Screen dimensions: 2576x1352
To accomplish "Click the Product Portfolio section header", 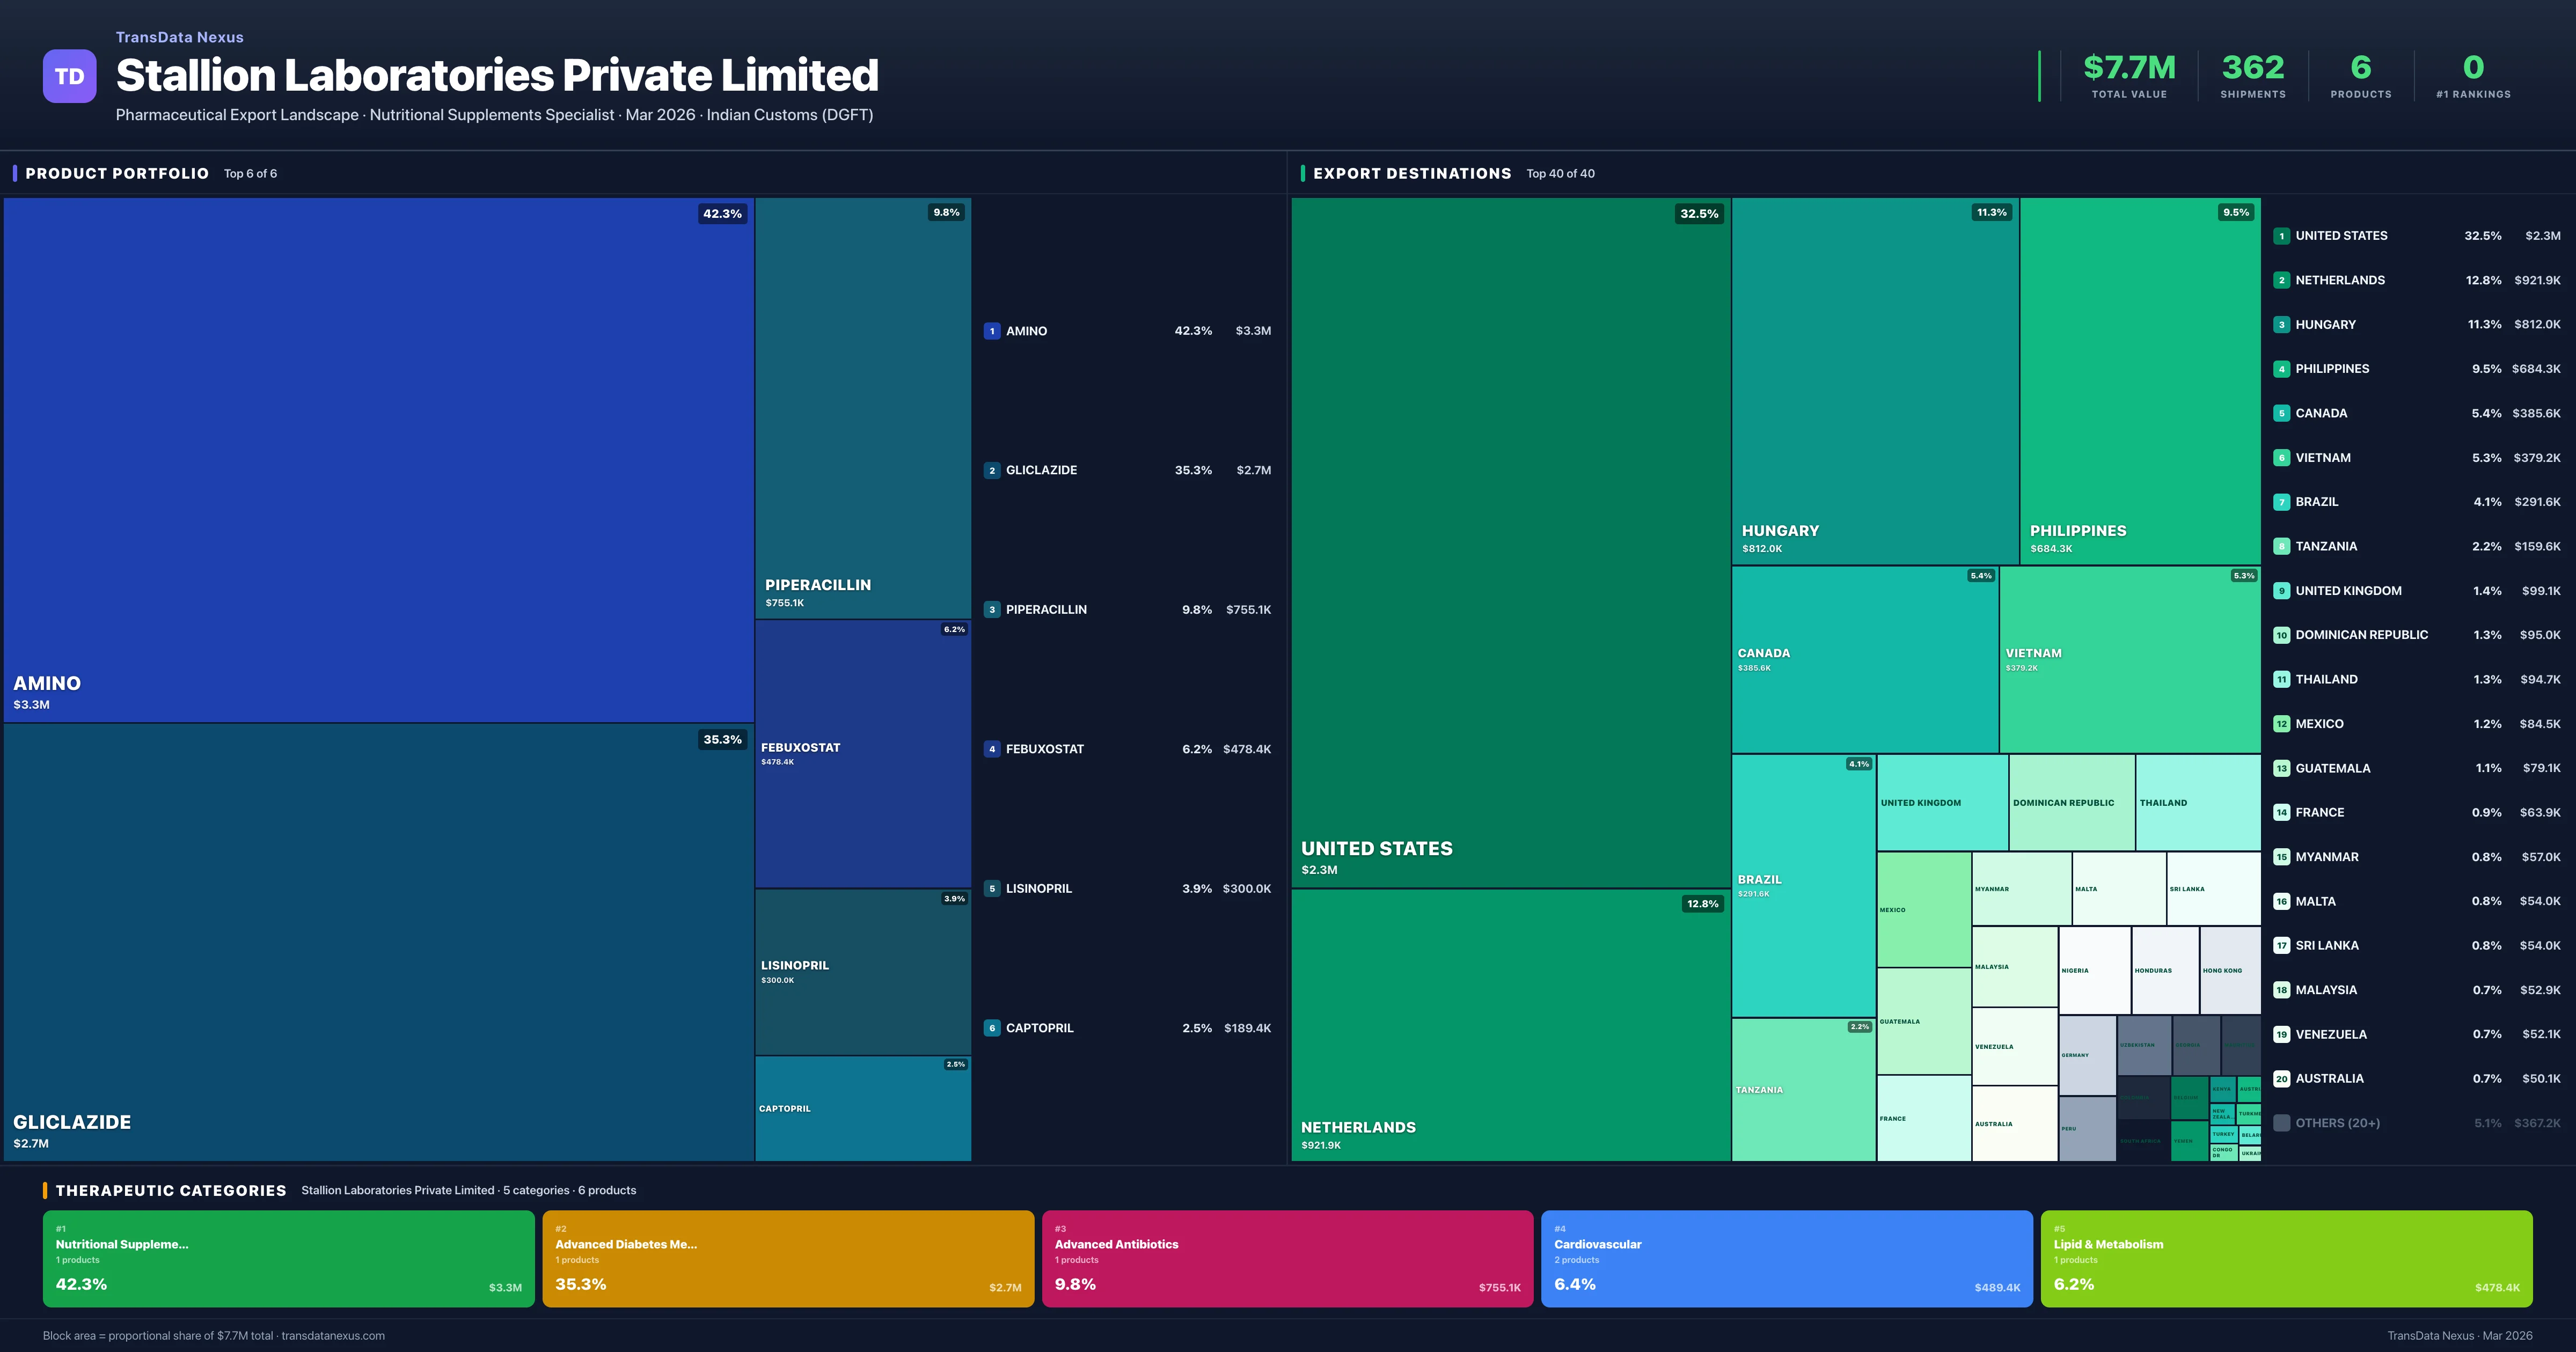I will [x=117, y=174].
